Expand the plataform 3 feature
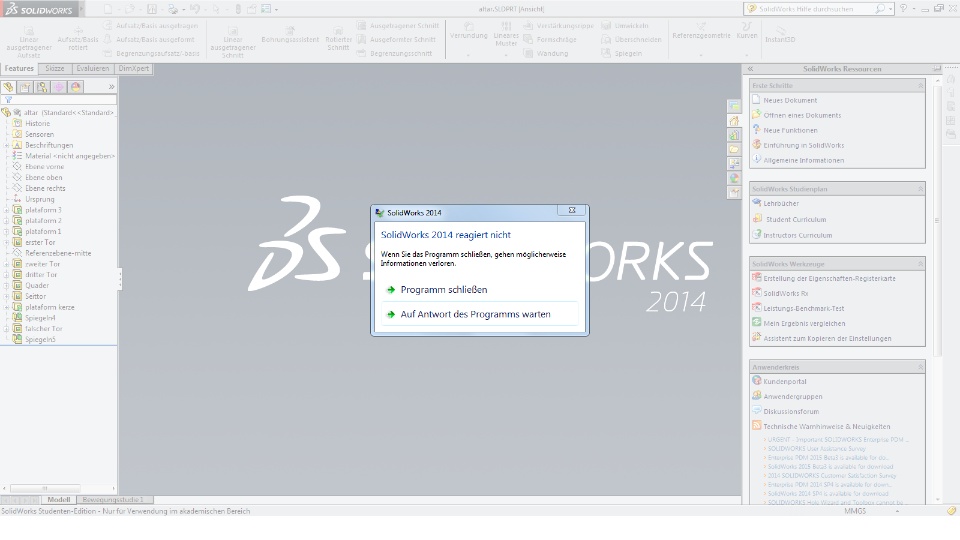 pos(6,210)
